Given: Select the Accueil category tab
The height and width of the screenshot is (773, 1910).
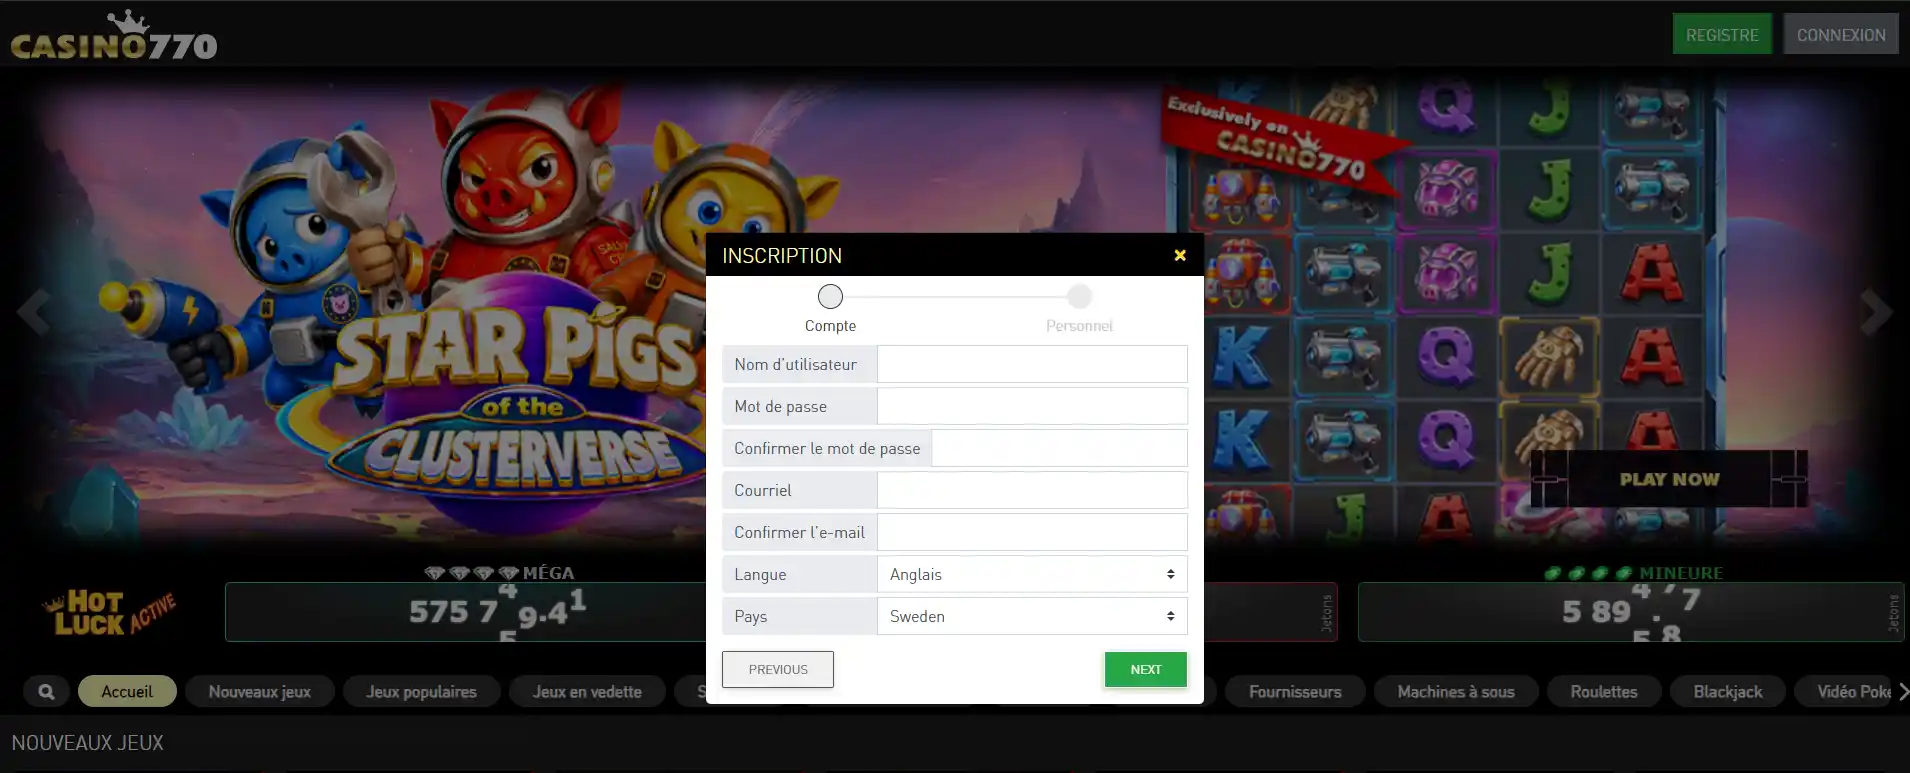Looking at the screenshot, I should (x=127, y=691).
